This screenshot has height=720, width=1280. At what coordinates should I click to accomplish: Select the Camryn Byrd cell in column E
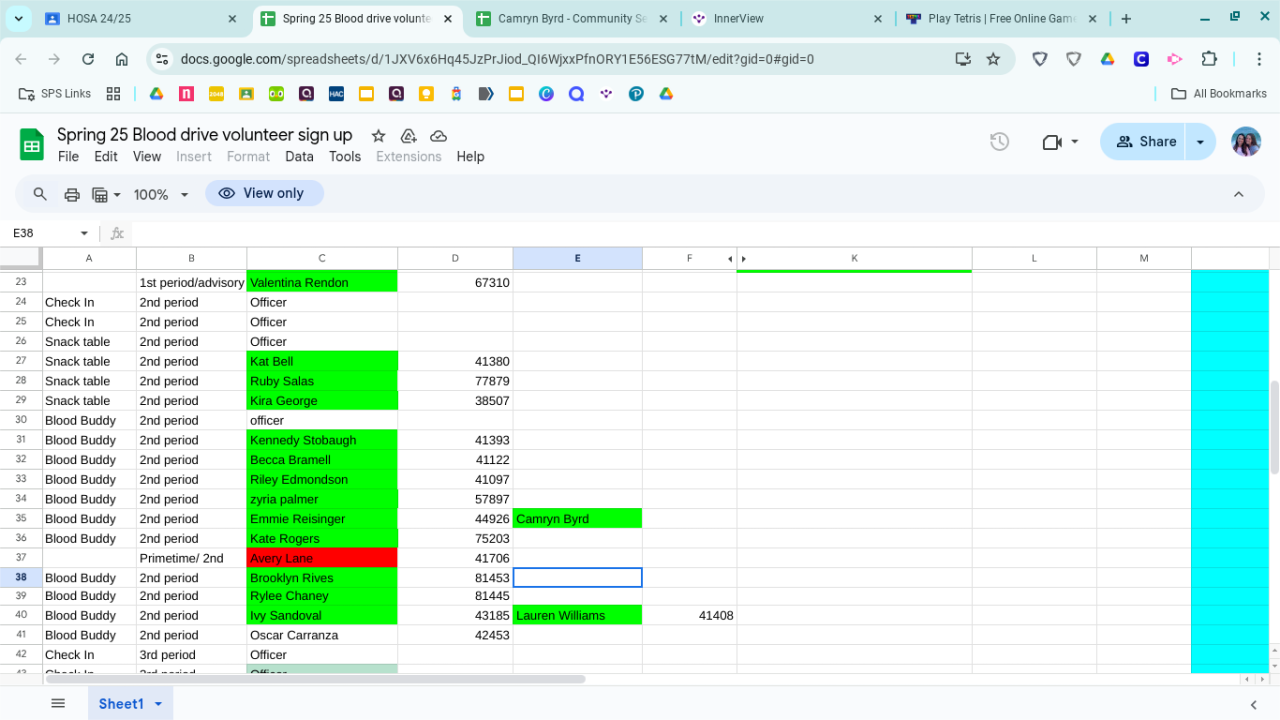click(x=577, y=519)
